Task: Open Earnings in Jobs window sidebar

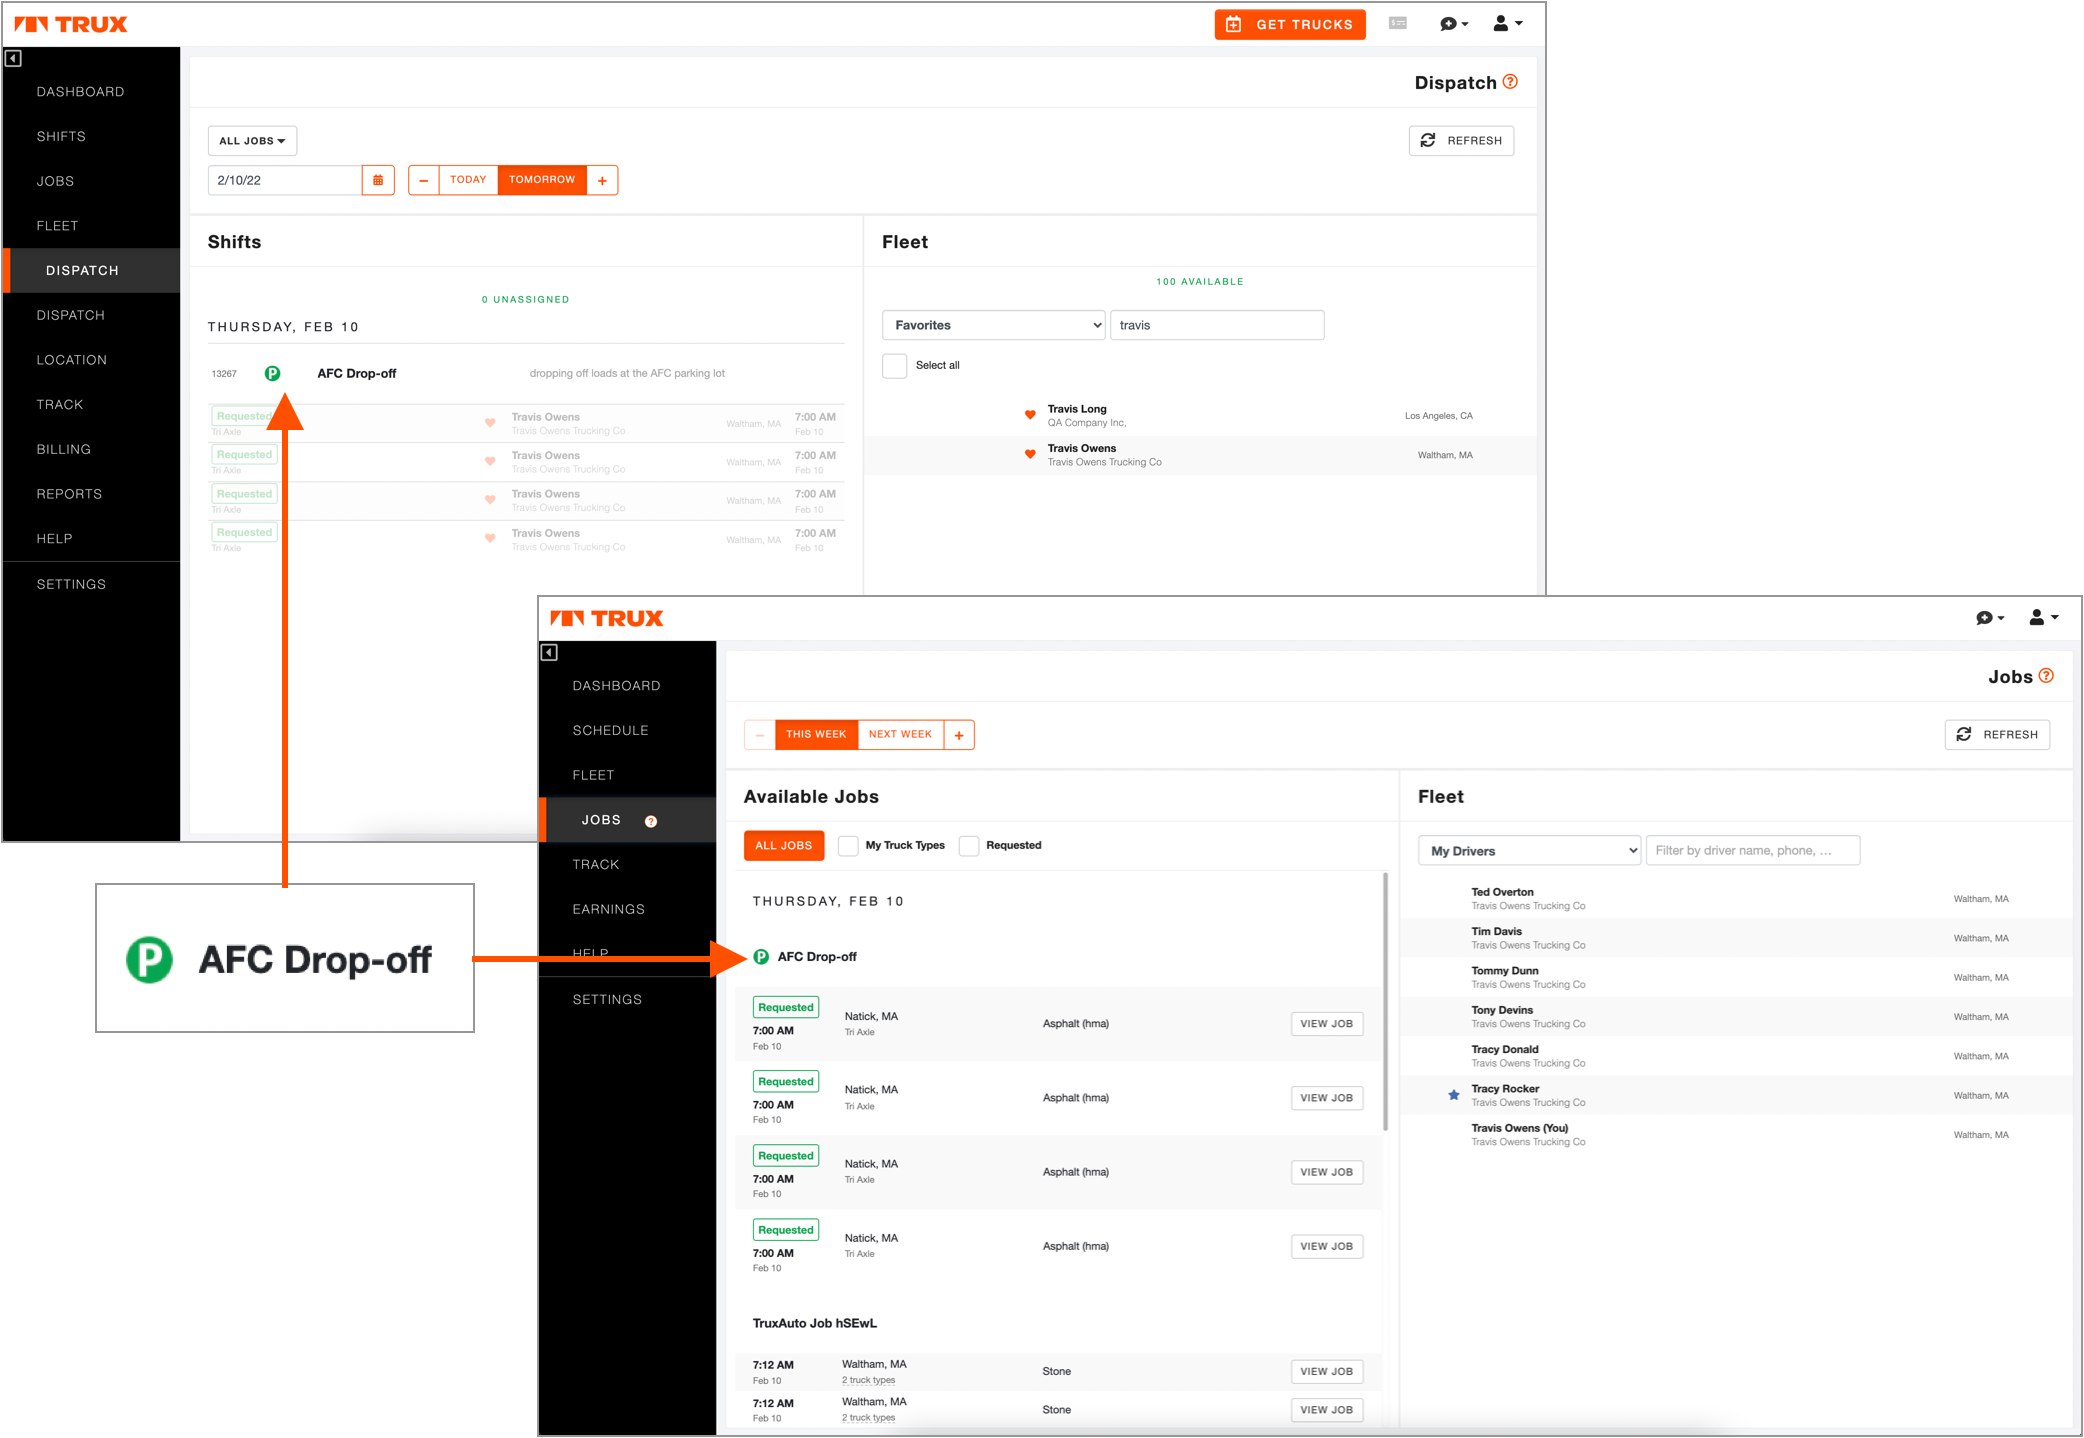Action: [x=608, y=910]
